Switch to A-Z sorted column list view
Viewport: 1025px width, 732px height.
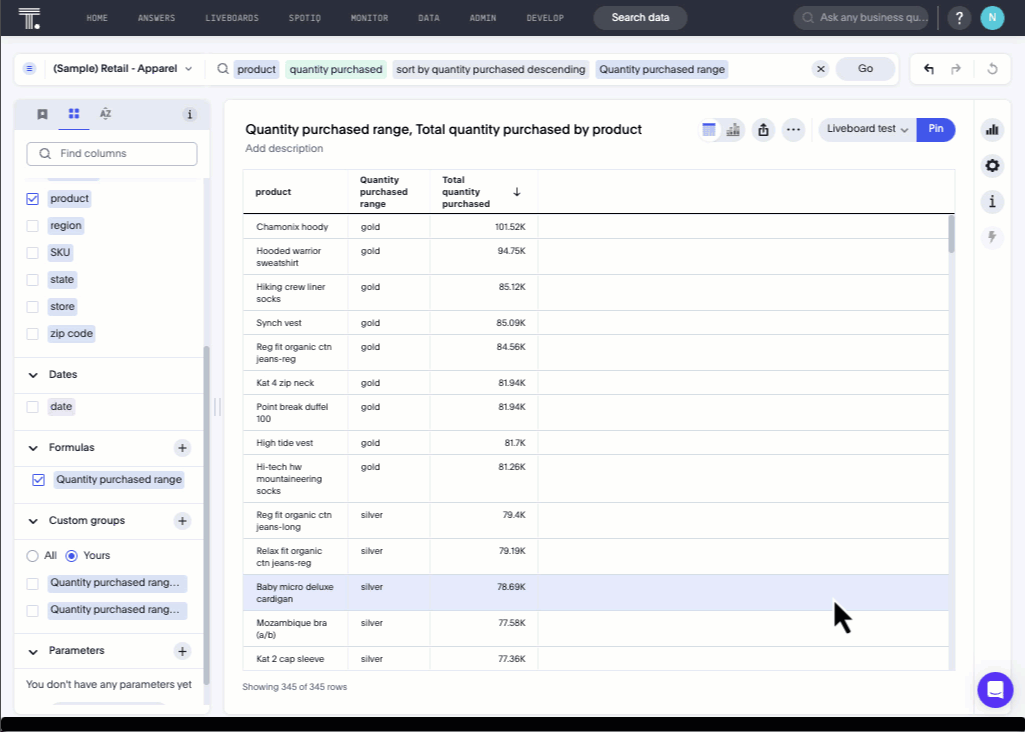[105, 114]
